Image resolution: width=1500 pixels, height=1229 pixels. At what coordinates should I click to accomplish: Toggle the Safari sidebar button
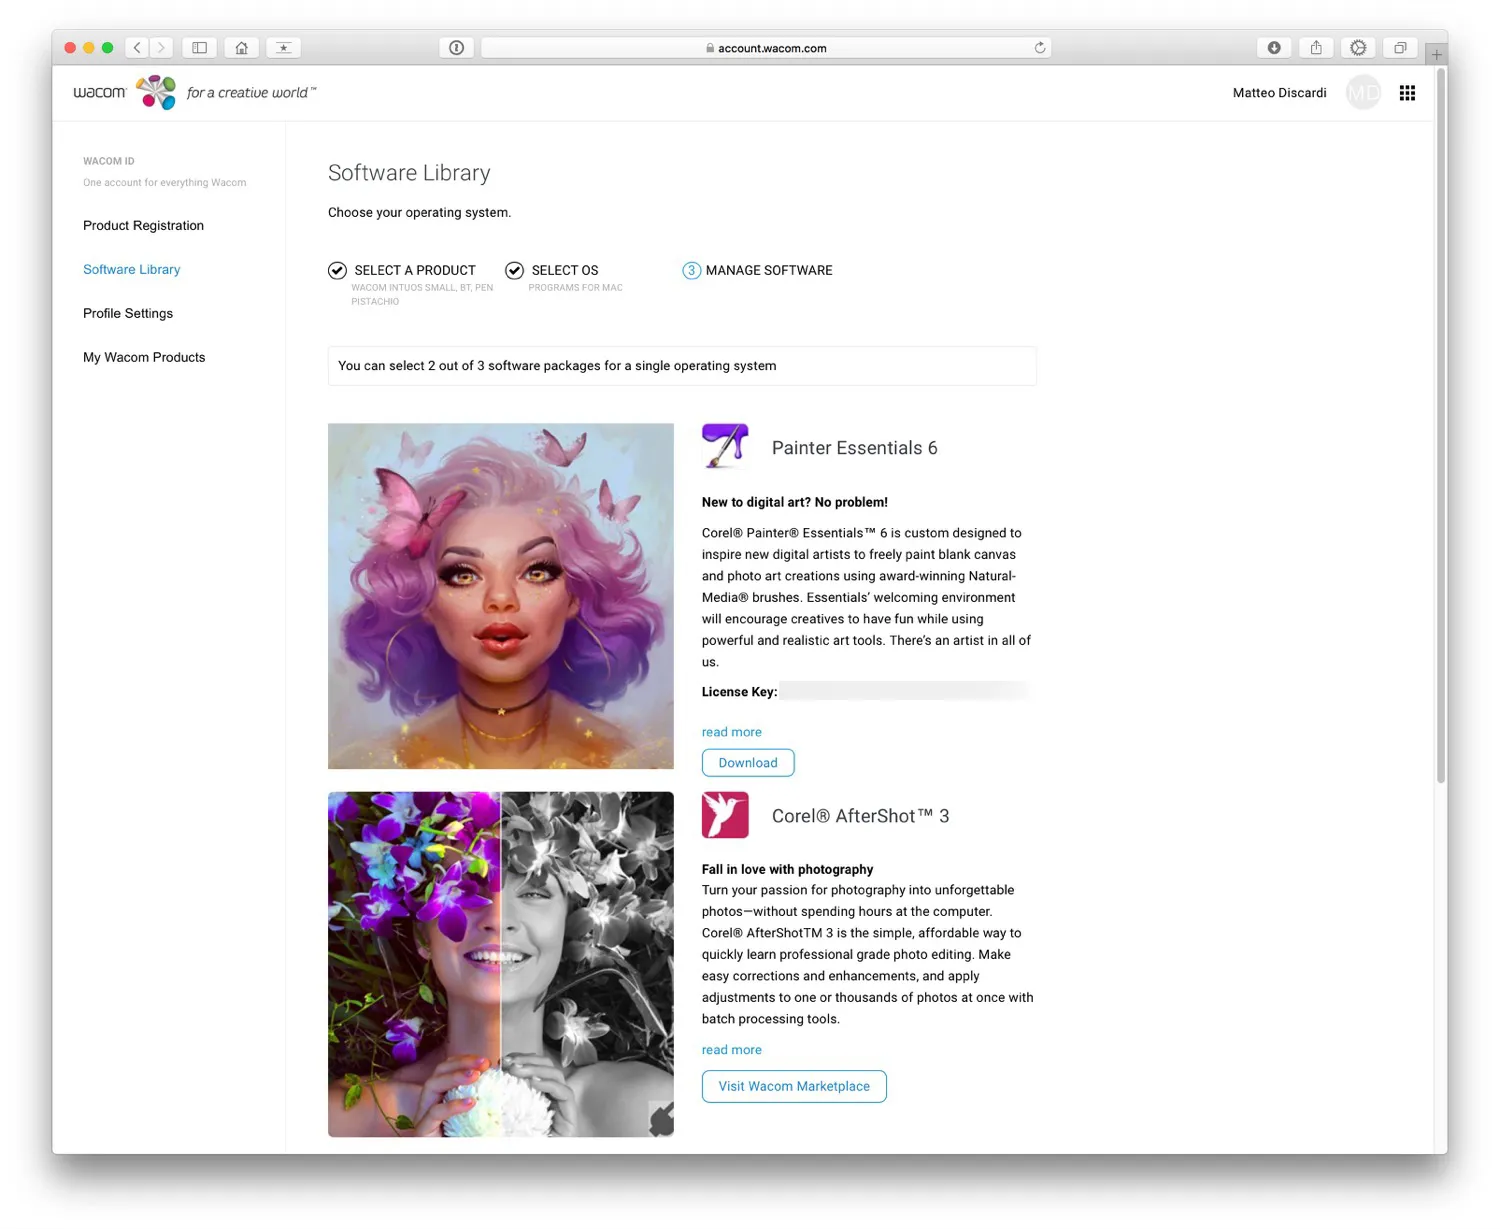199,47
